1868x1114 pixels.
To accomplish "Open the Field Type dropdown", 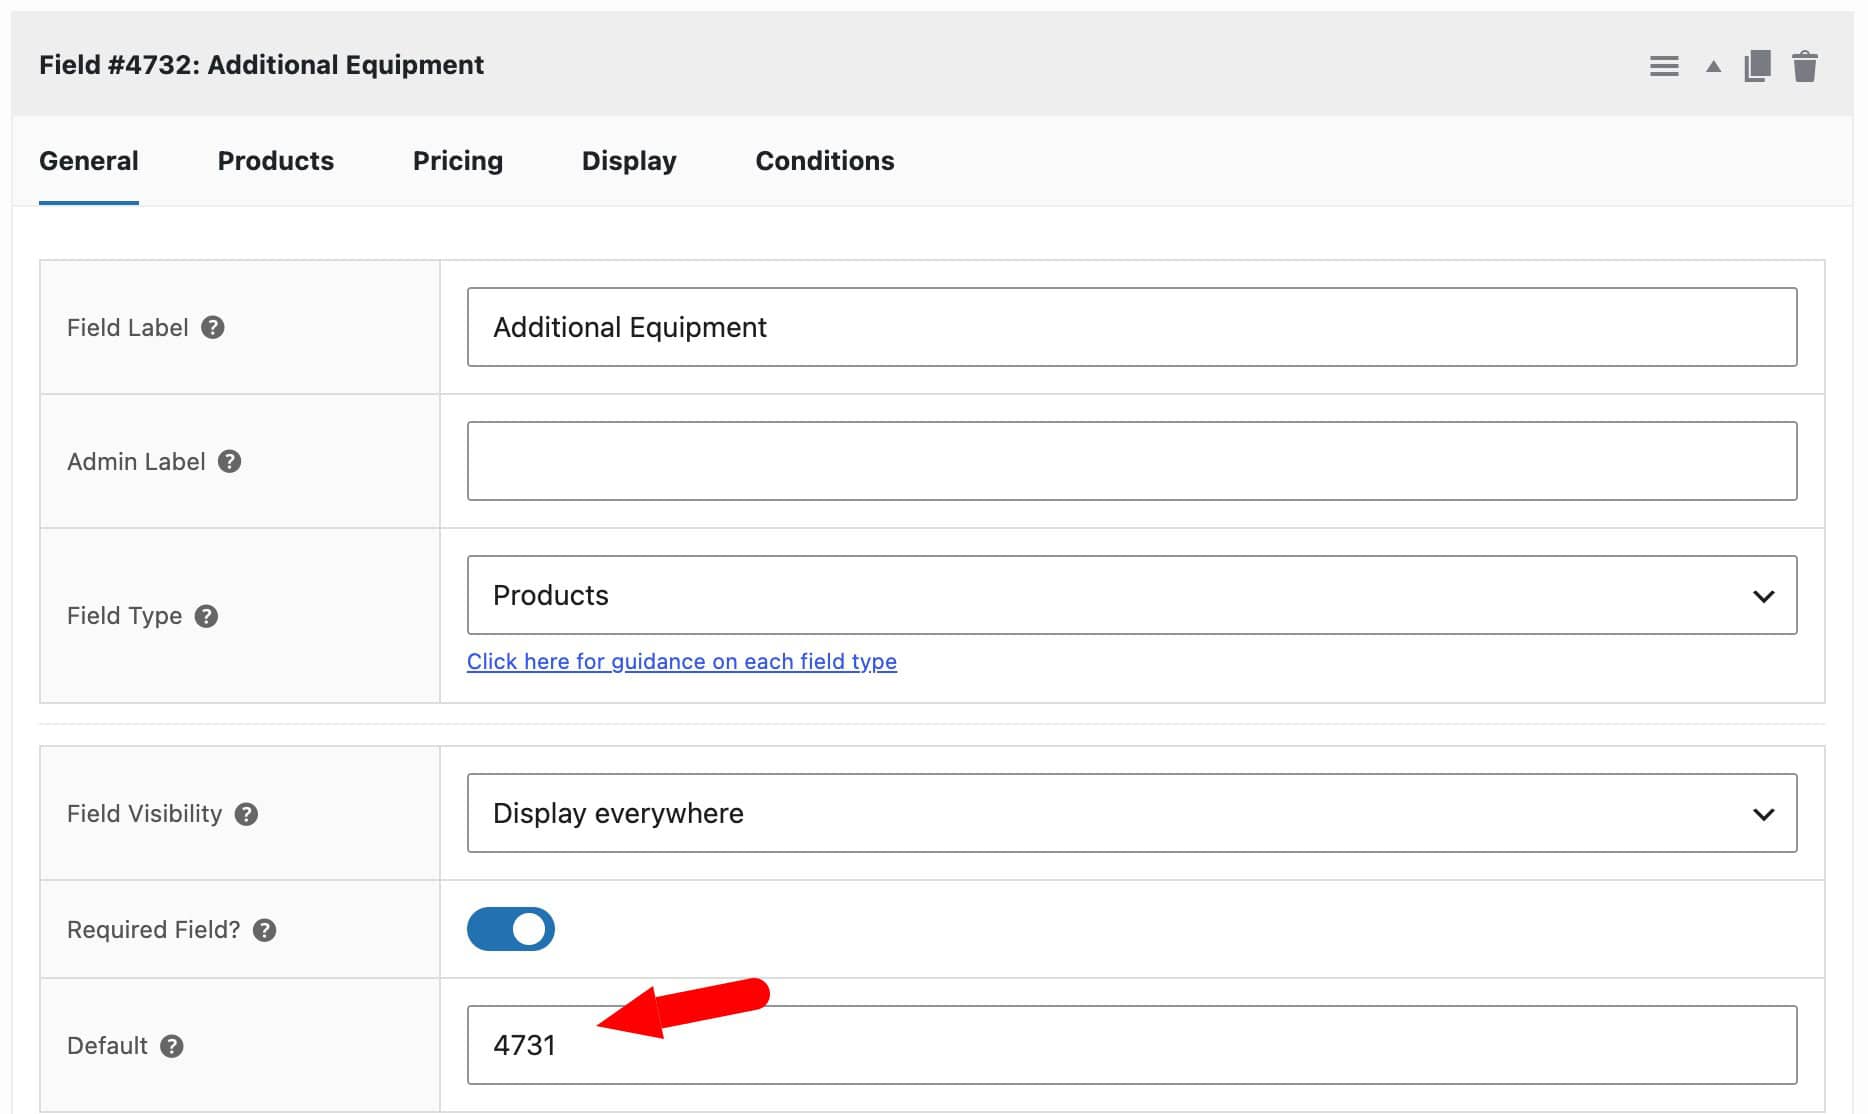I will 1132,595.
